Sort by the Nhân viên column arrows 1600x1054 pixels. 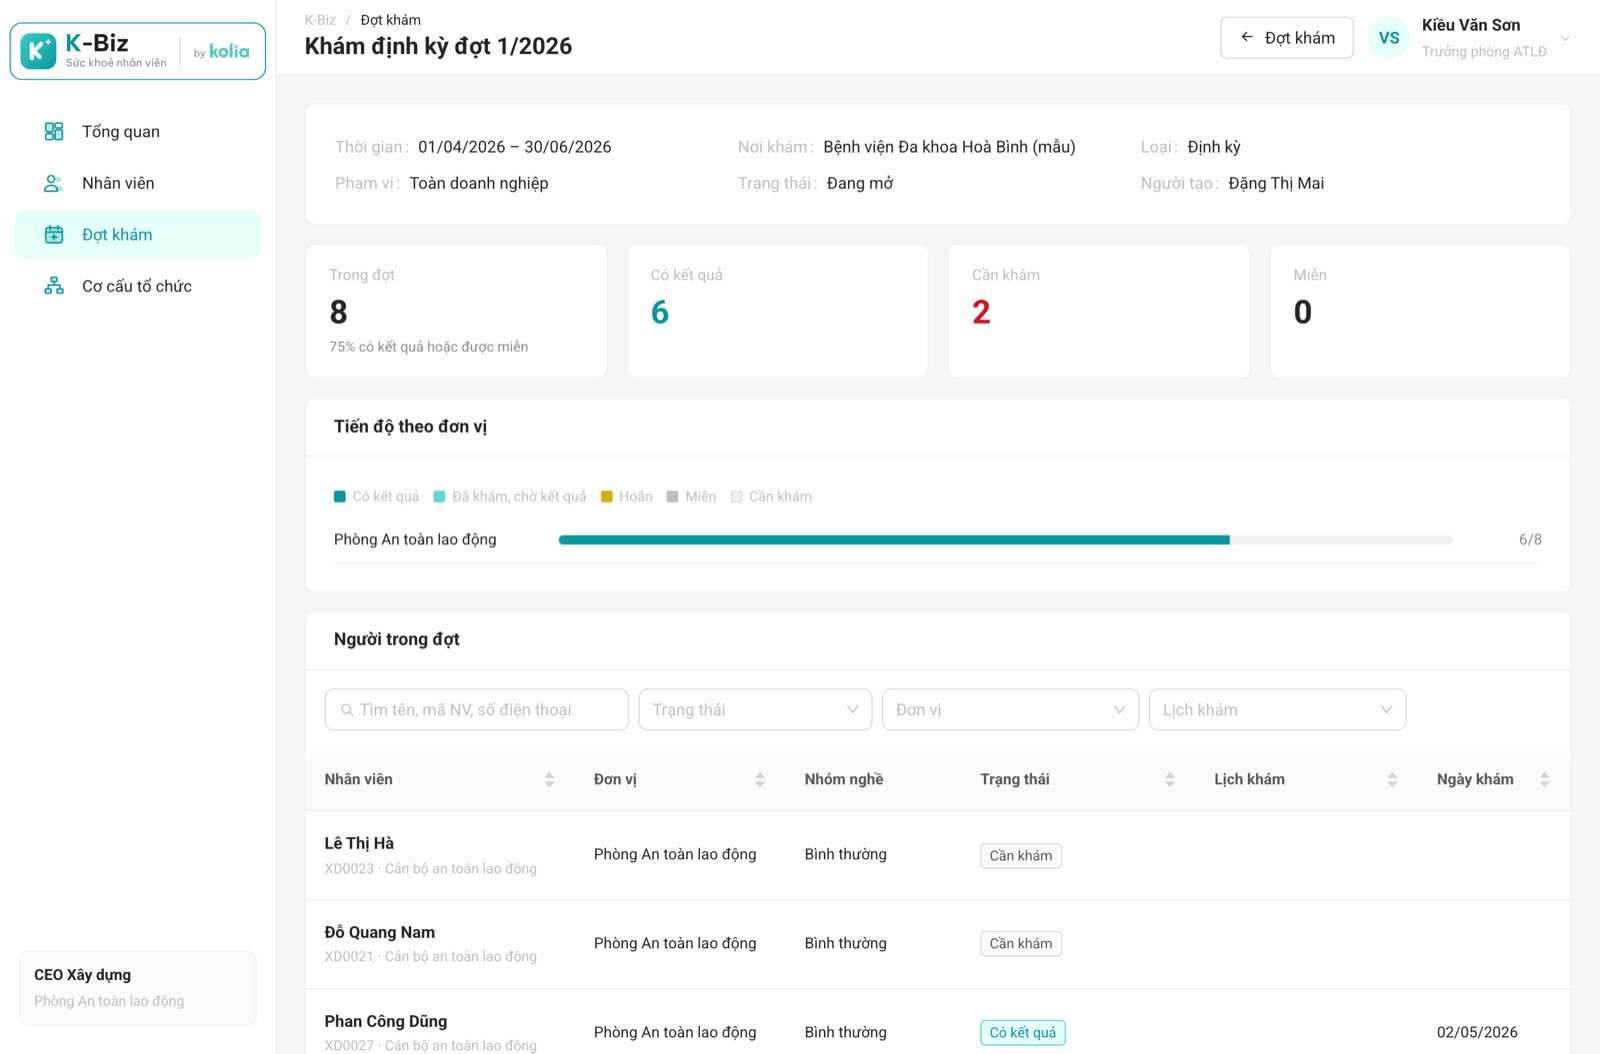tap(549, 779)
